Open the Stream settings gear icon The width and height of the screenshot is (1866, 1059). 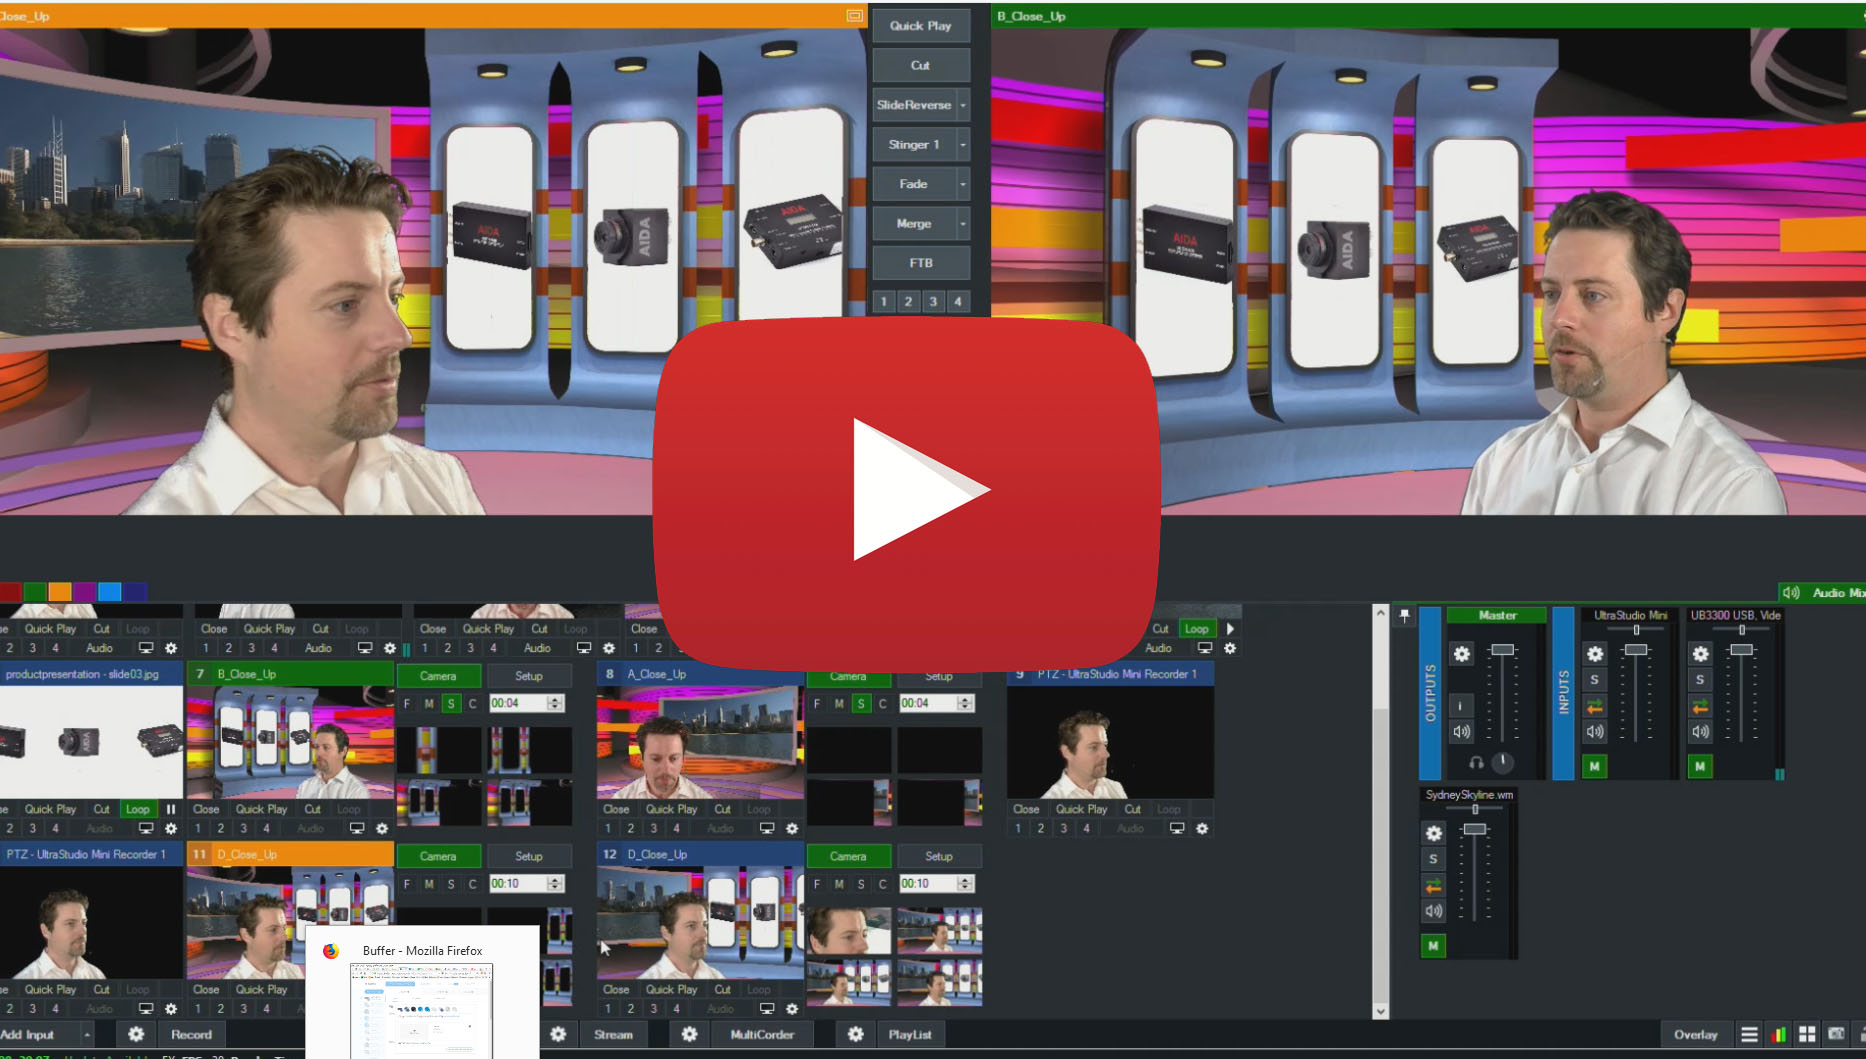(558, 1034)
